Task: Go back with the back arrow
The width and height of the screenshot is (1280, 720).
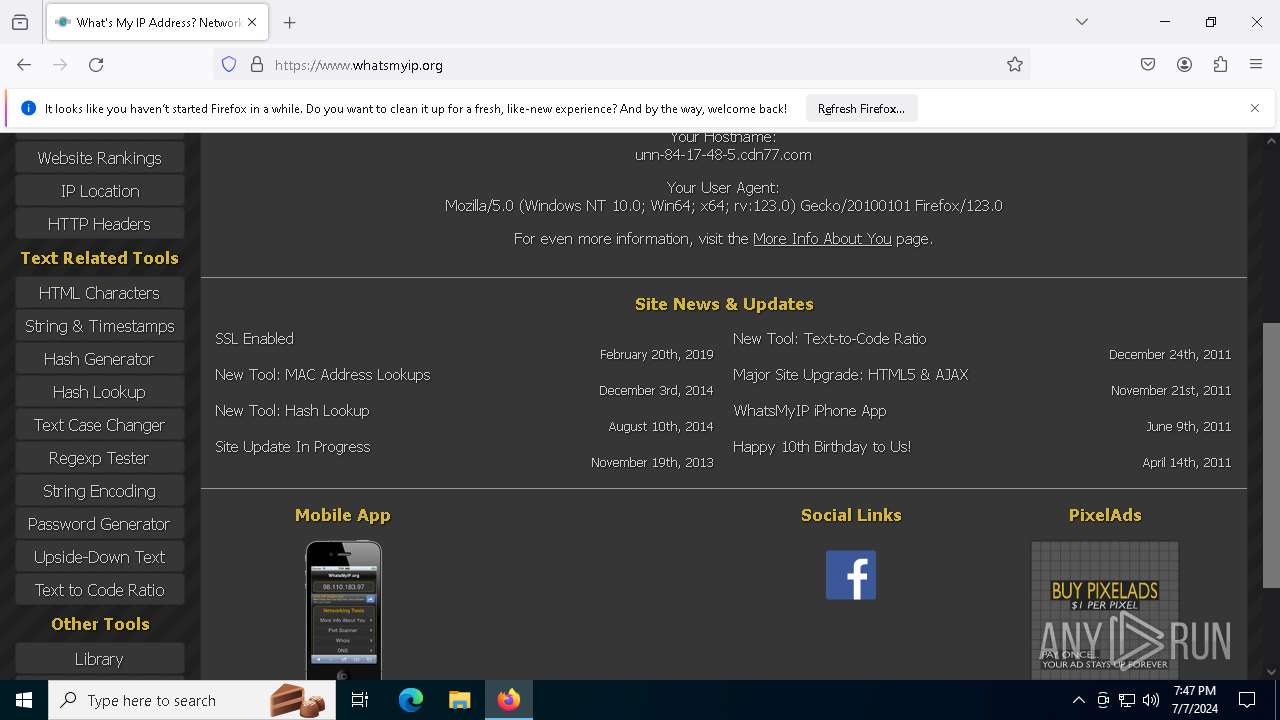Action: point(24,65)
